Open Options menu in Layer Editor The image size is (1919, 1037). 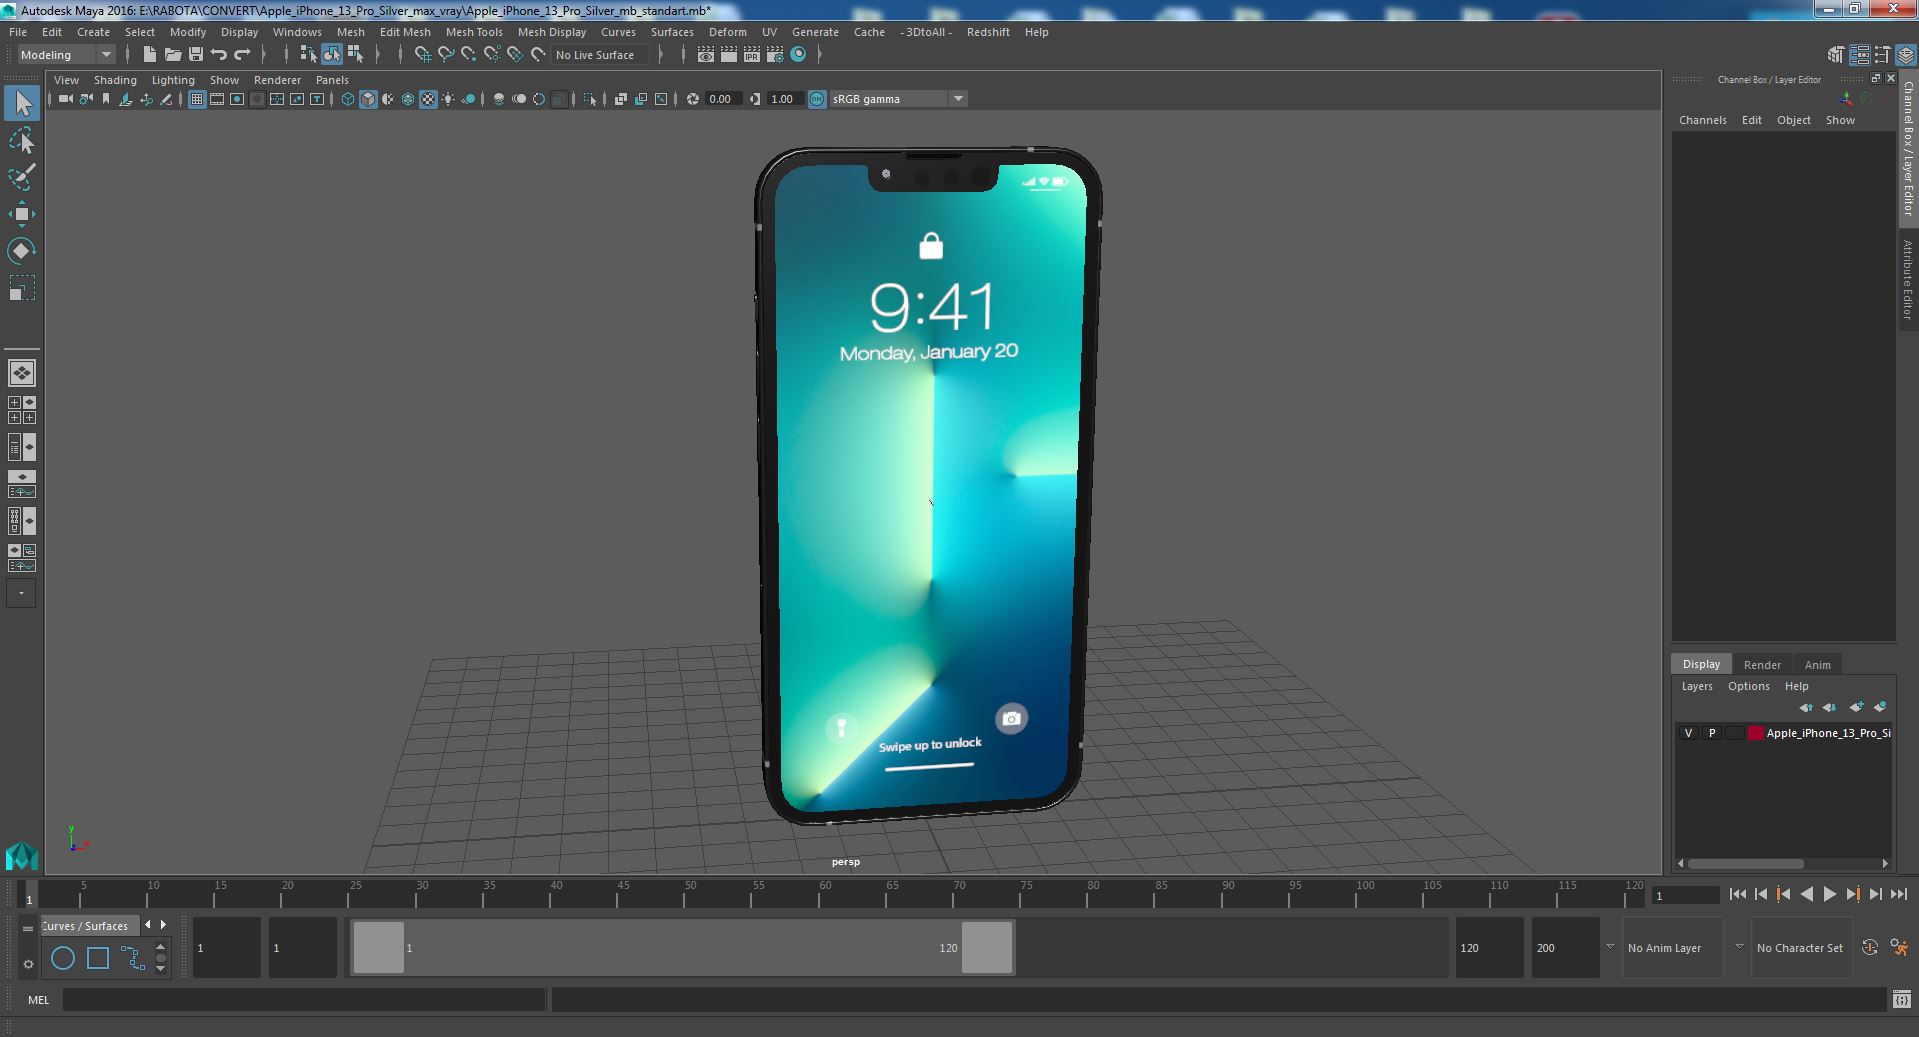tap(1748, 686)
